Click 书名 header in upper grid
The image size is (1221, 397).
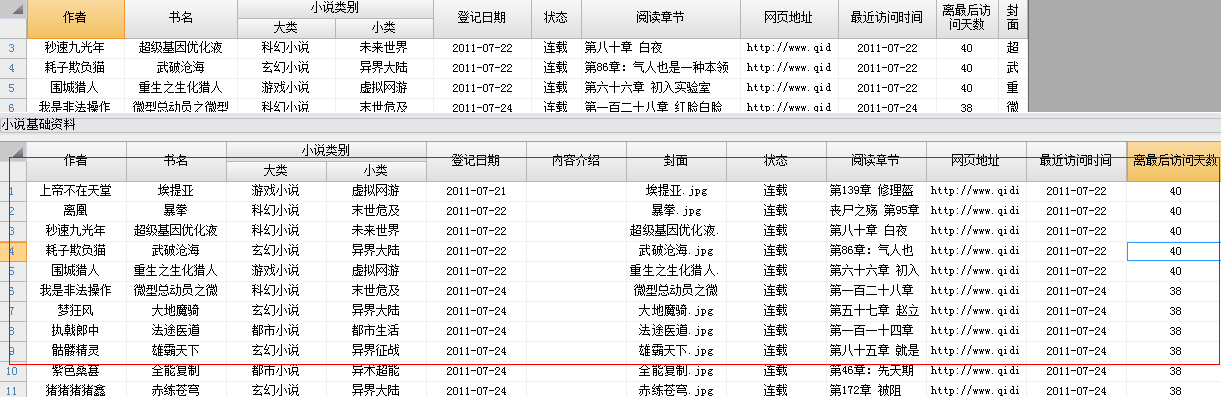181,18
